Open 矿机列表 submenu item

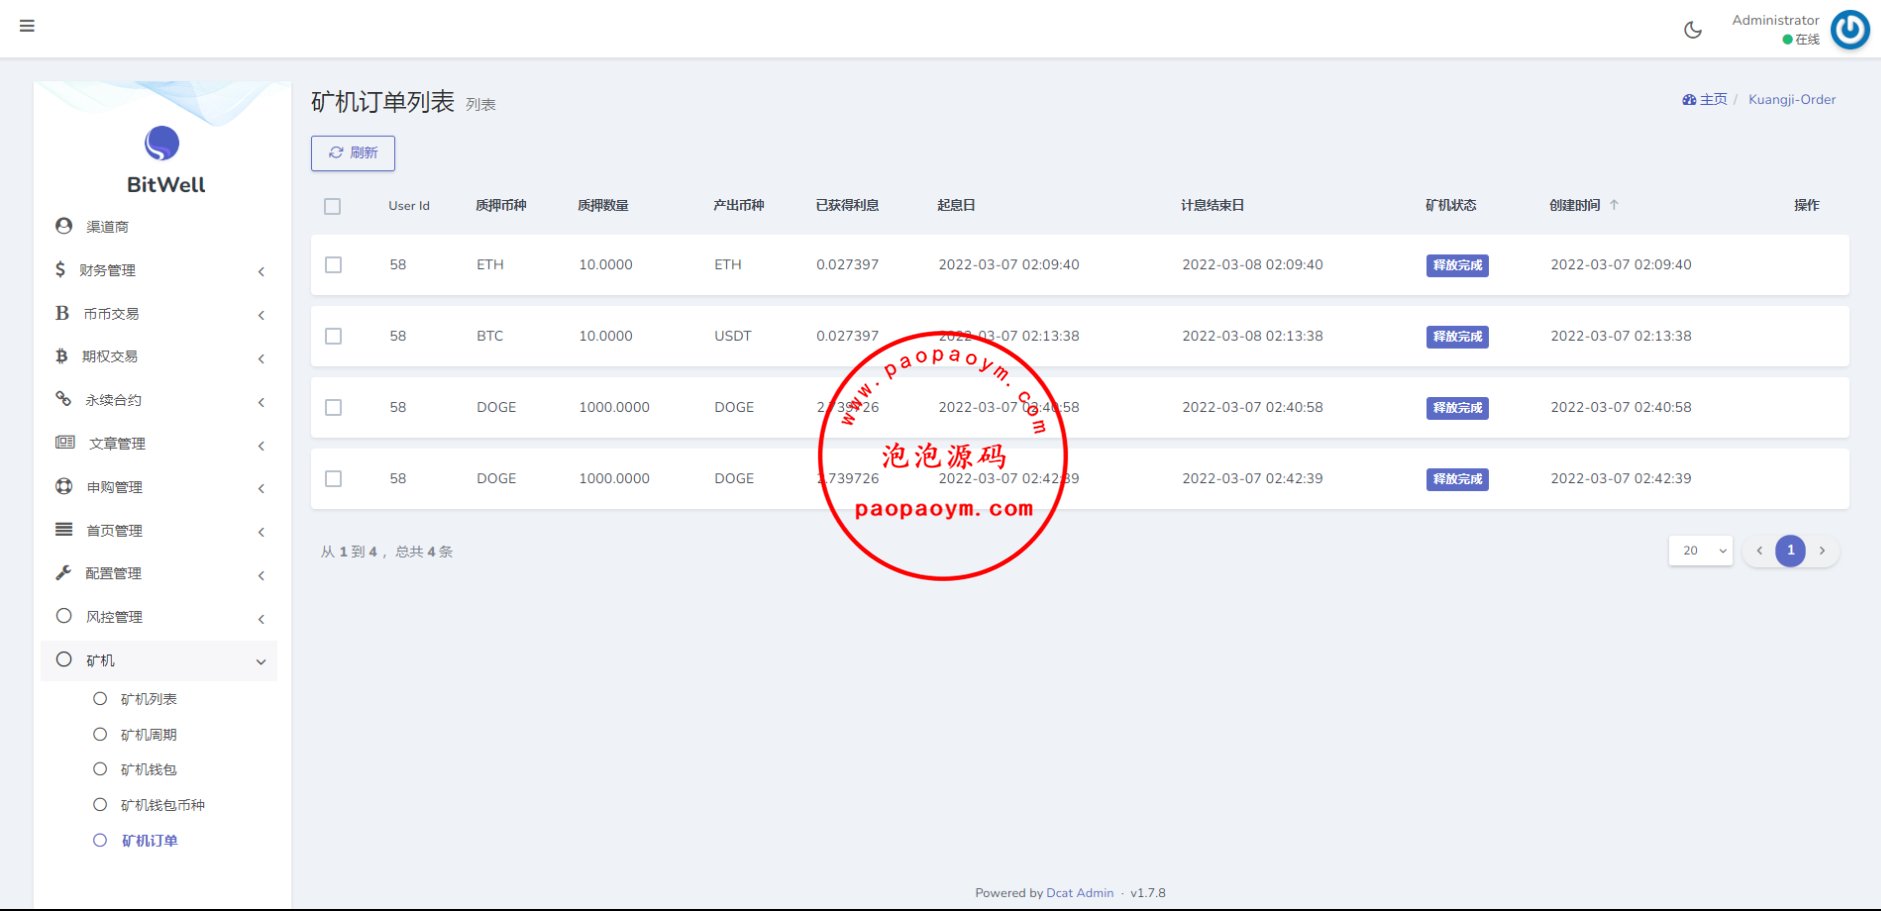(x=149, y=699)
